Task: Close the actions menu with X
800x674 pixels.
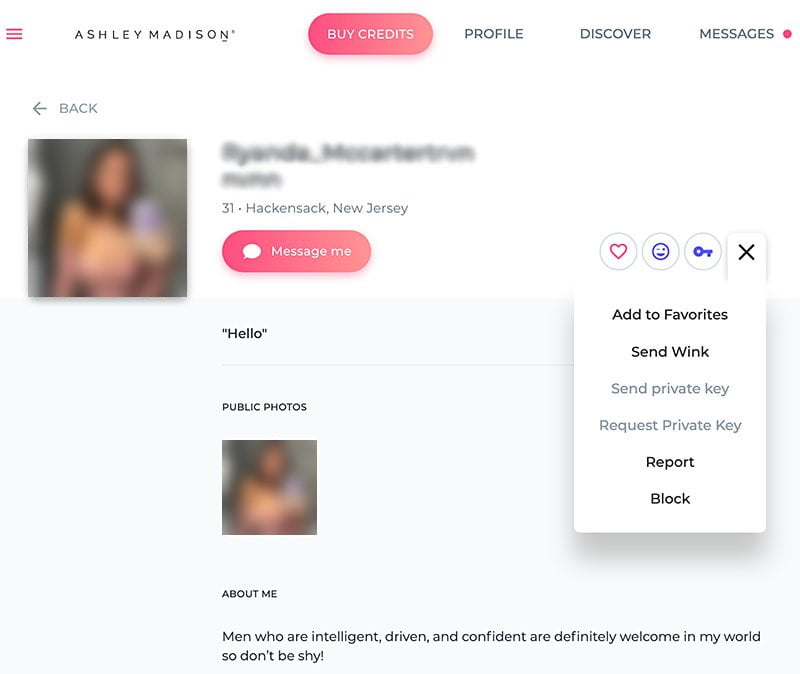Action: coord(746,252)
